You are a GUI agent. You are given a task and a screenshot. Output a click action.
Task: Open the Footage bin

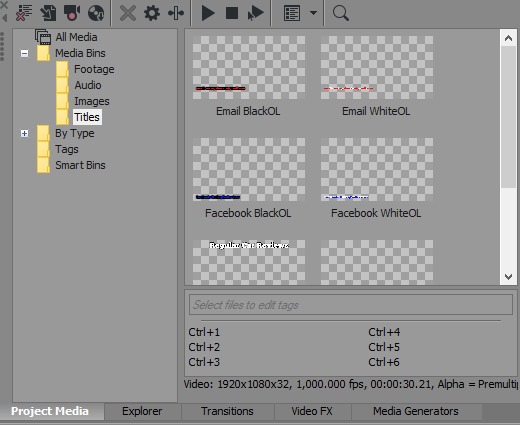tap(94, 69)
